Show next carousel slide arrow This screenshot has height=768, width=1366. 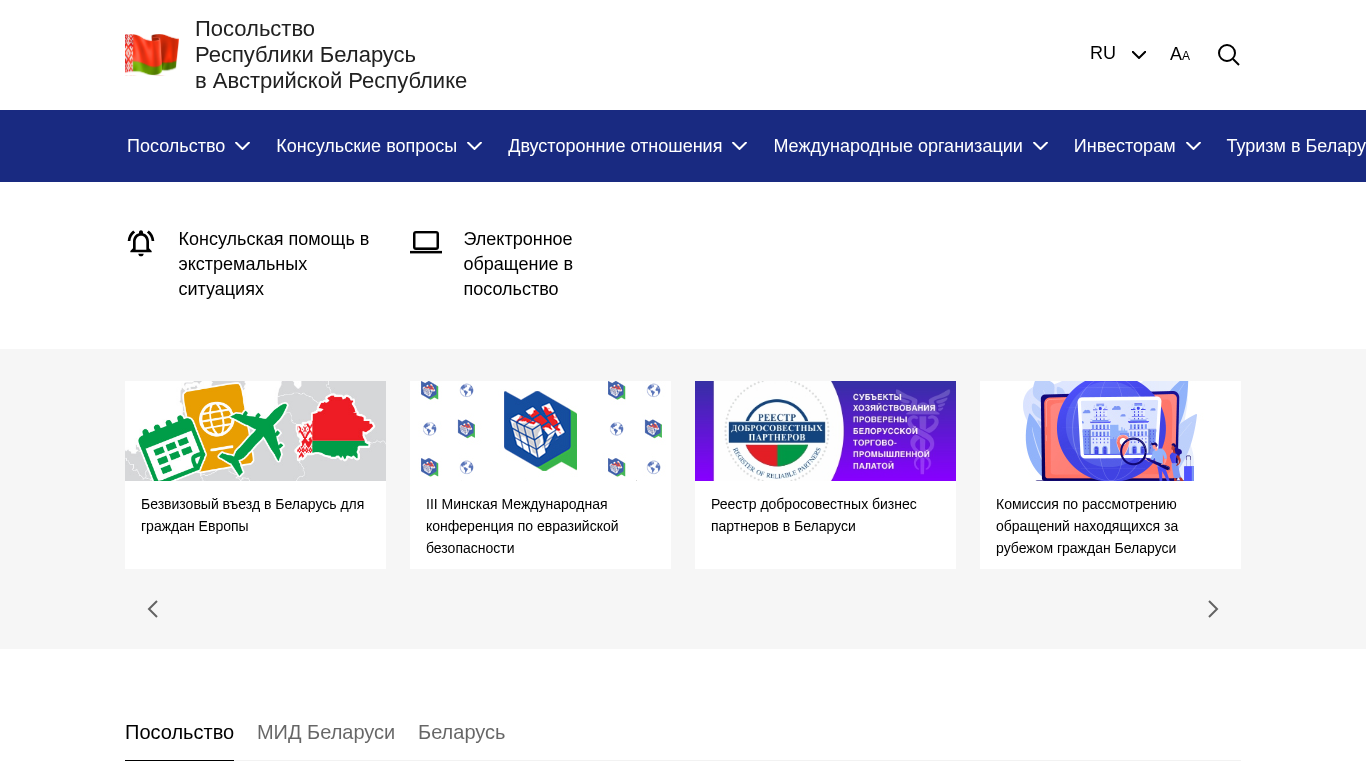(1213, 609)
